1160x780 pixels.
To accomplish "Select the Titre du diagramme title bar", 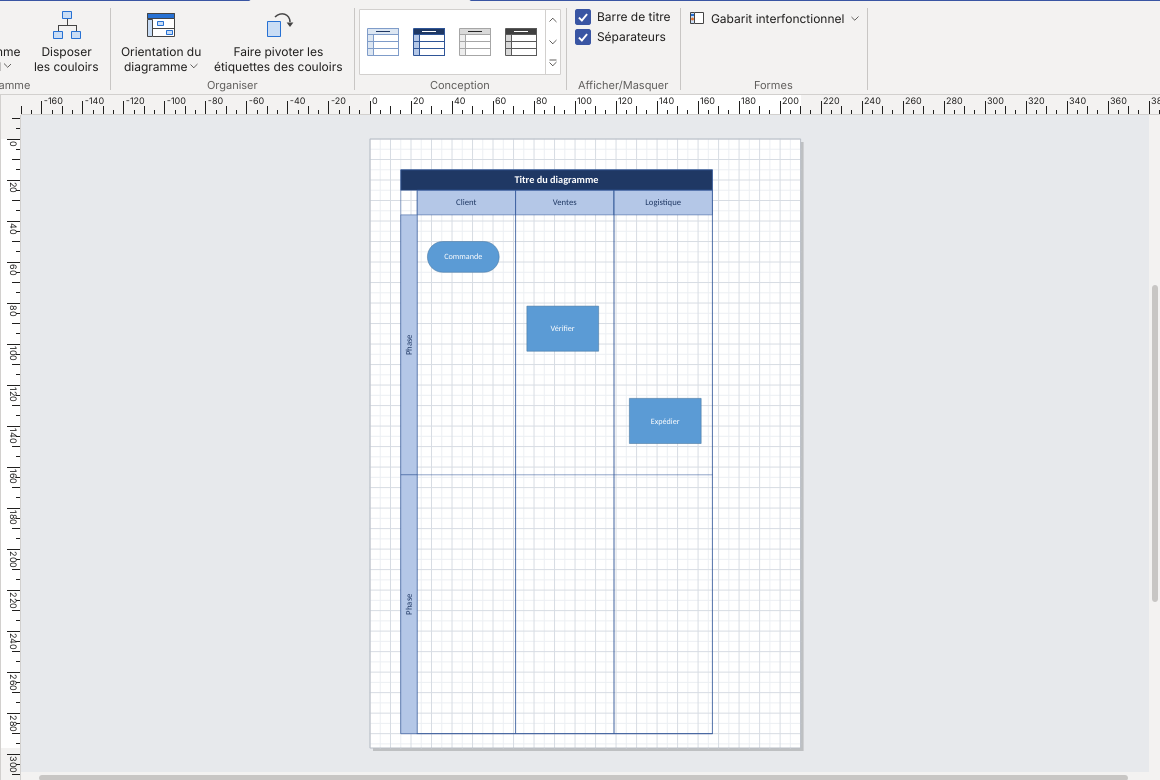I will [x=556, y=180].
